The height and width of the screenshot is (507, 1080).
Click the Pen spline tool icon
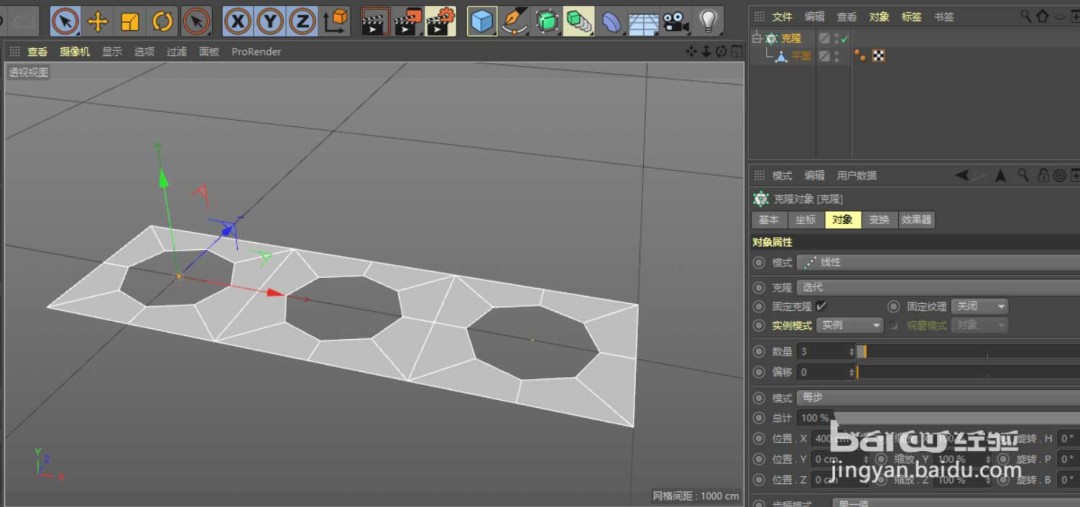pos(514,21)
